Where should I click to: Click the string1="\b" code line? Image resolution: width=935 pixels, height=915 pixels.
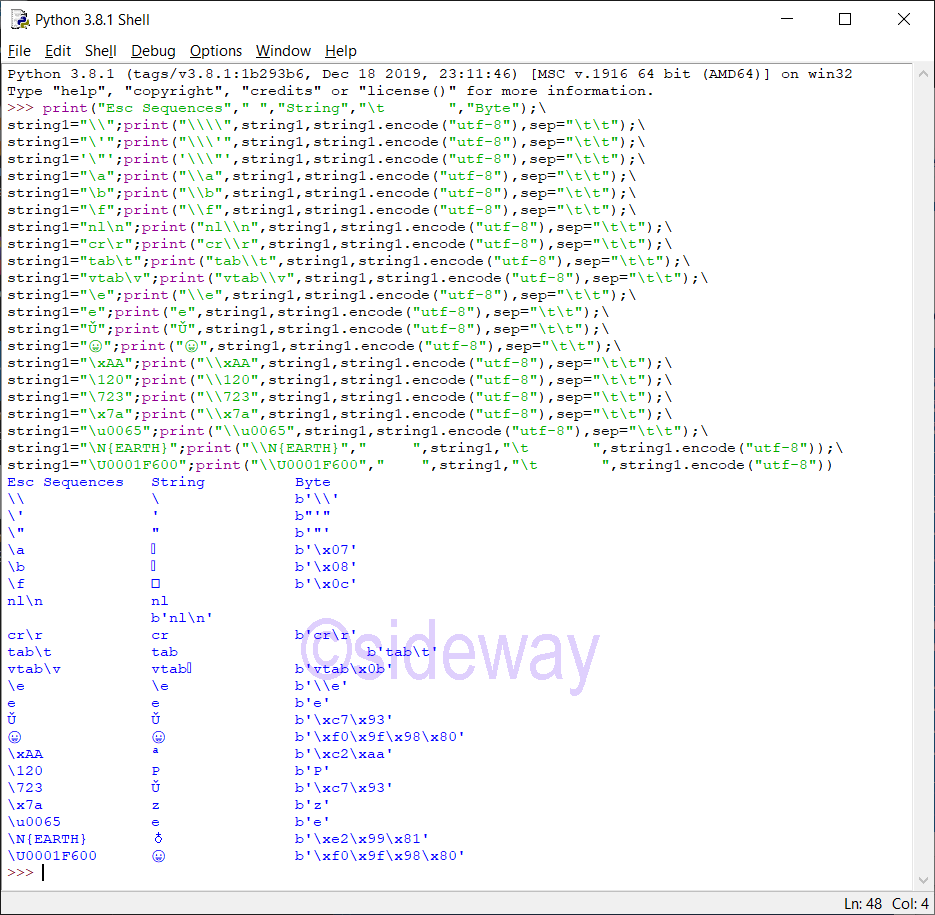click(322, 193)
